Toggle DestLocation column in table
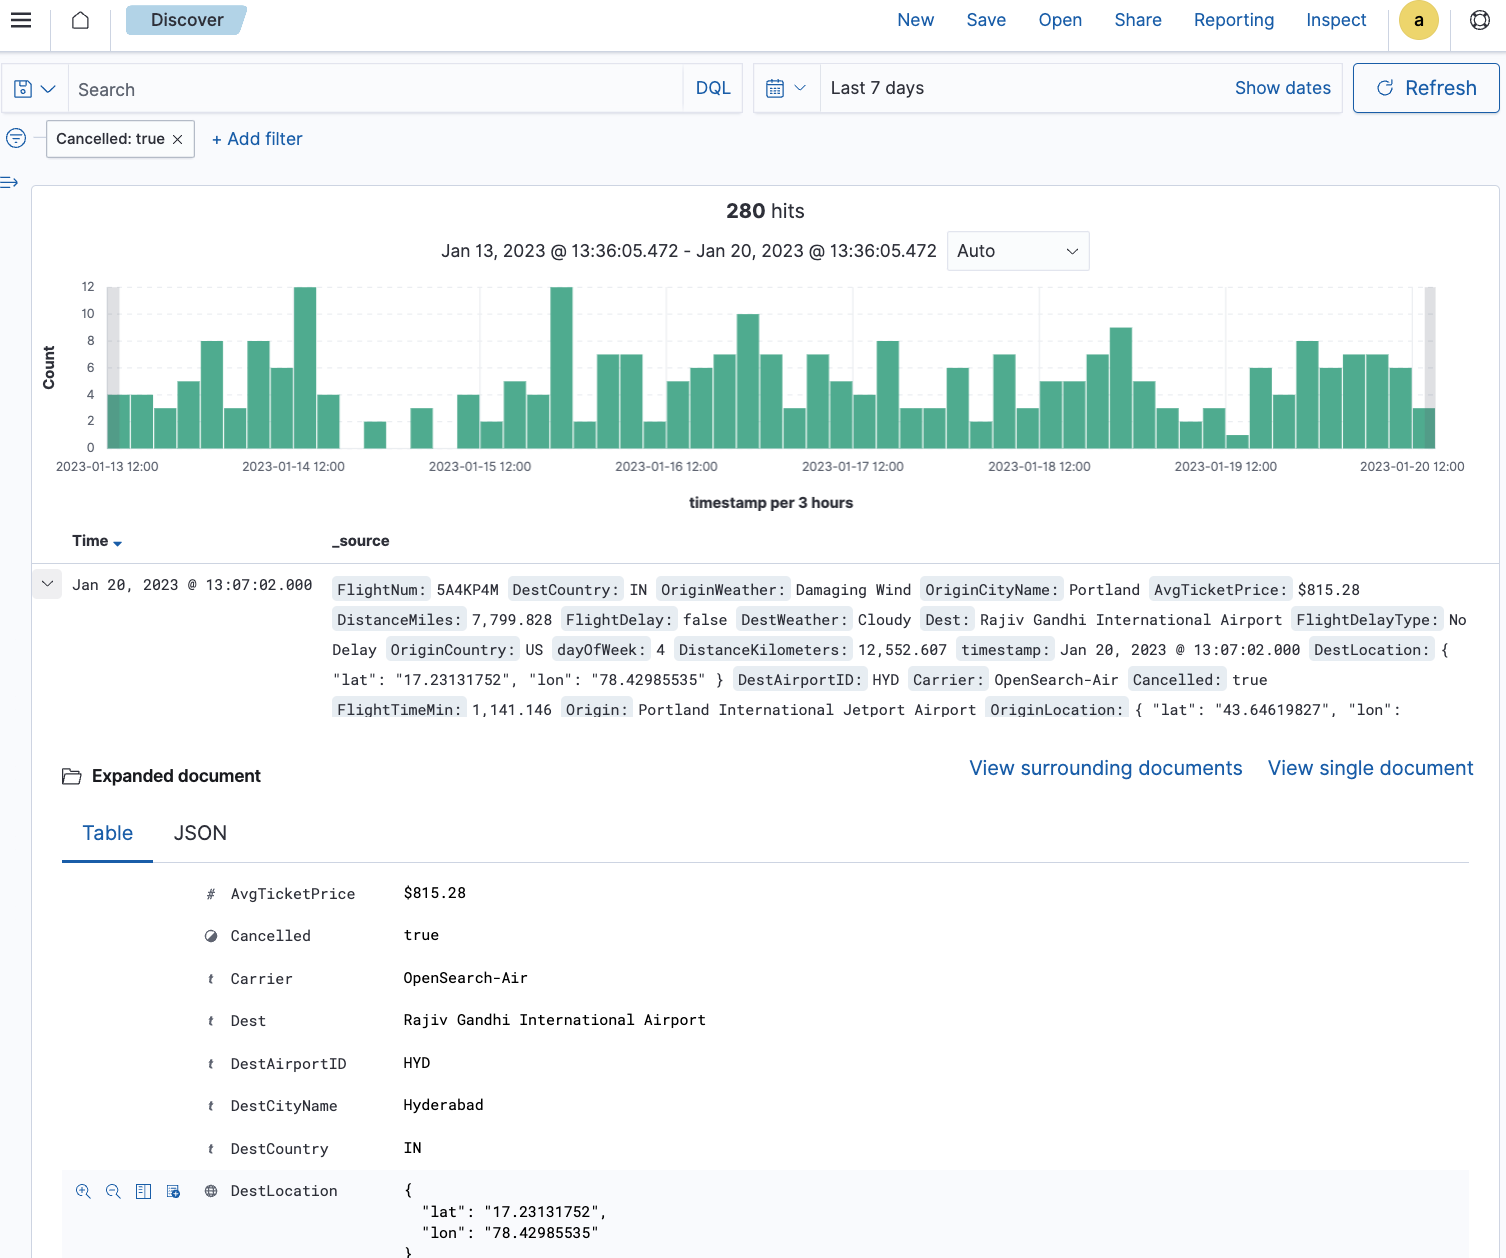 click(143, 1191)
